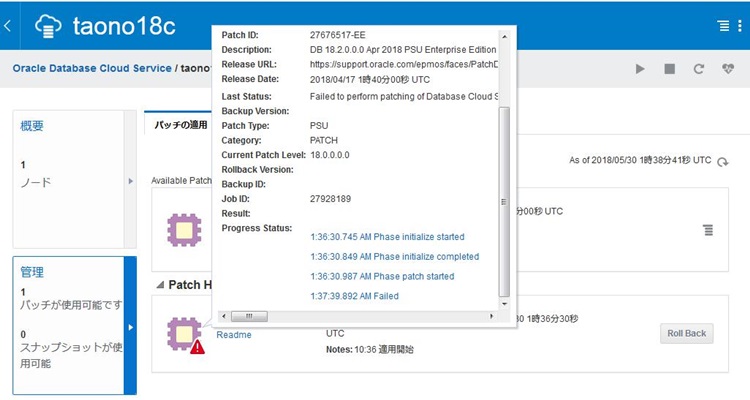Screen dimensions: 750x400
Task: Click the Restart service icon
Action: 699,69
